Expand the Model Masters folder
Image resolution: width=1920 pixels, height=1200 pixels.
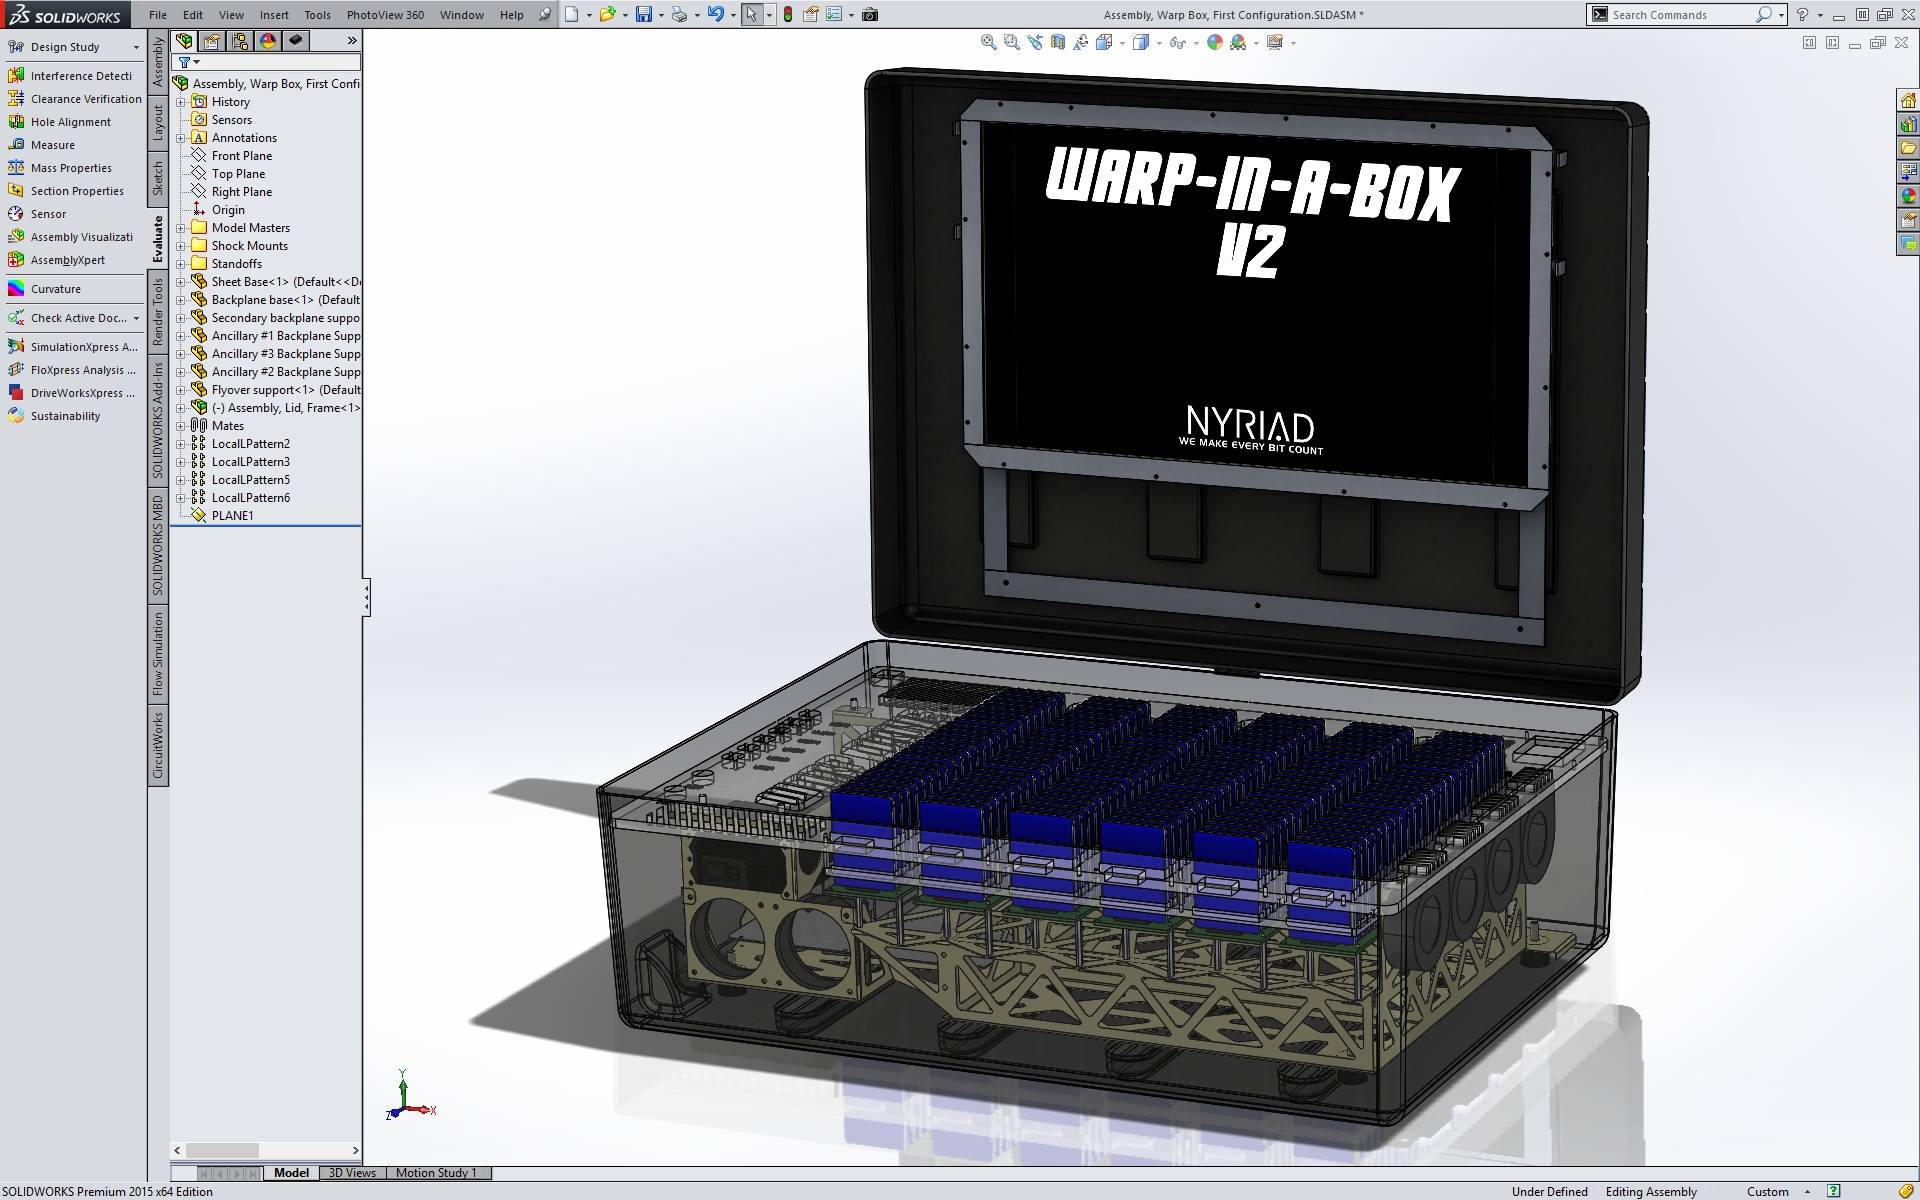click(x=181, y=228)
